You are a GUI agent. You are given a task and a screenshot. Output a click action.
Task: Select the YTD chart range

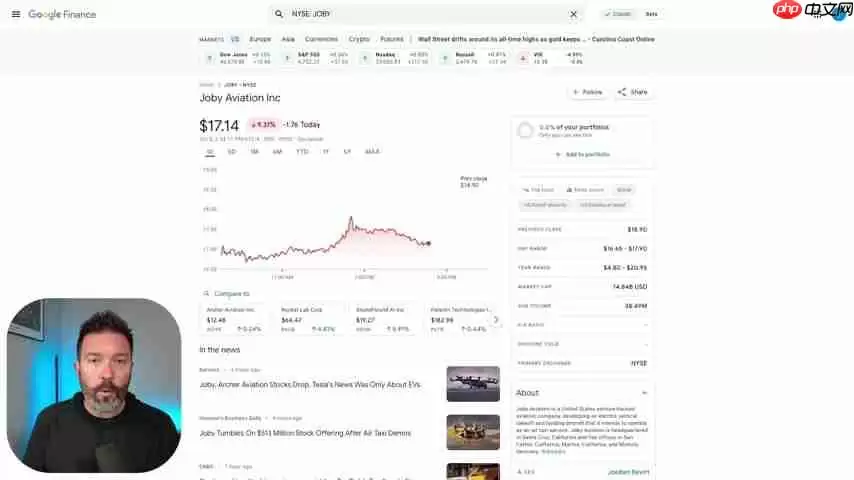[302, 152]
